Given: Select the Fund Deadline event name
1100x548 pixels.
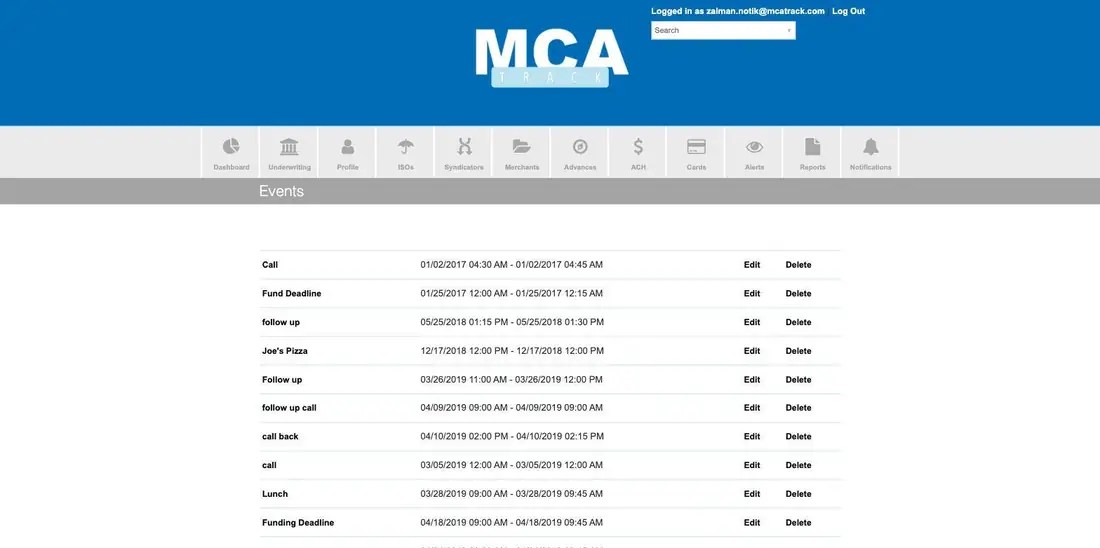Looking at the screenshot, I should coord(292,294).
